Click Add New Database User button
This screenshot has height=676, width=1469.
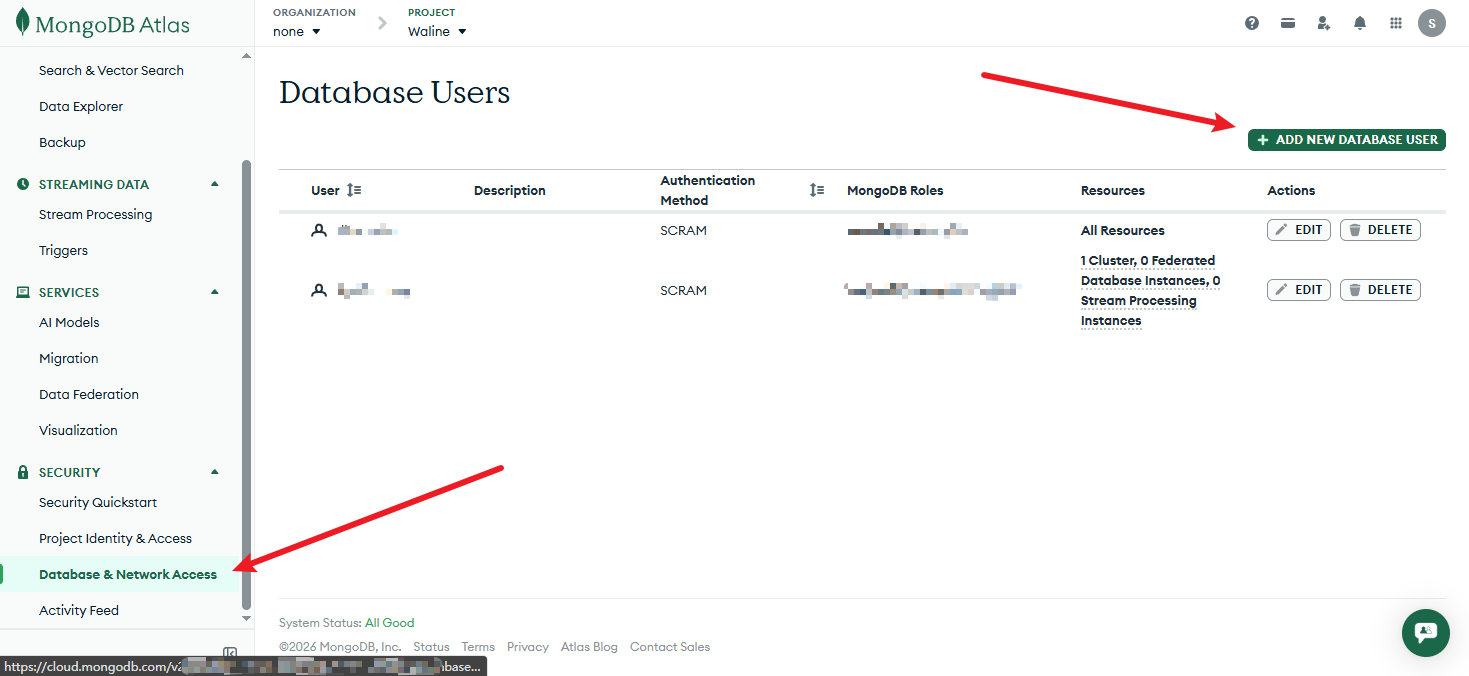coord(1347,139)
